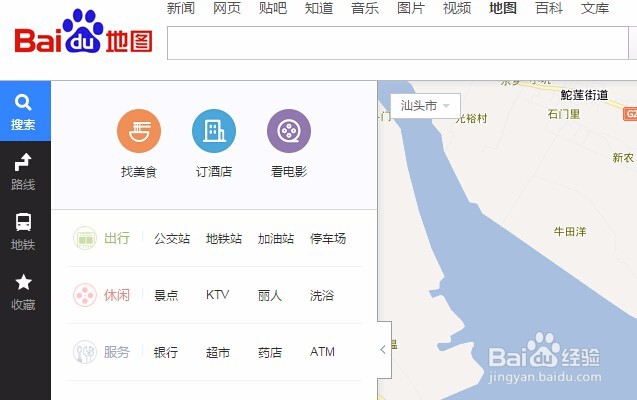The width and height of the screenshot is (637, 400).
Task: Go to the 百科 baike tab
Action: [549, 8]
